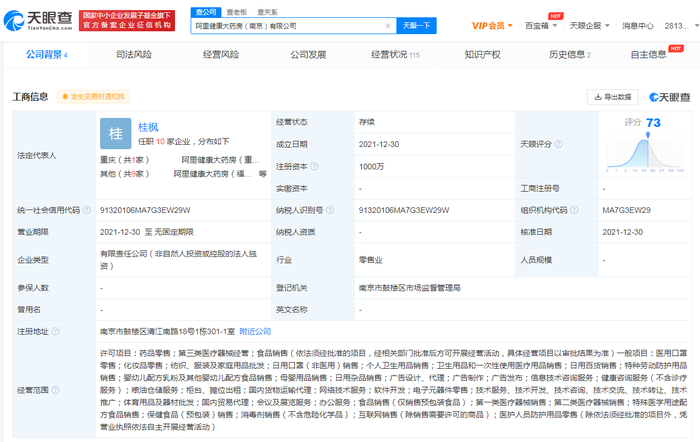Select the 查公司 search tab
700x442 pixels.
[x=206, y=12]
